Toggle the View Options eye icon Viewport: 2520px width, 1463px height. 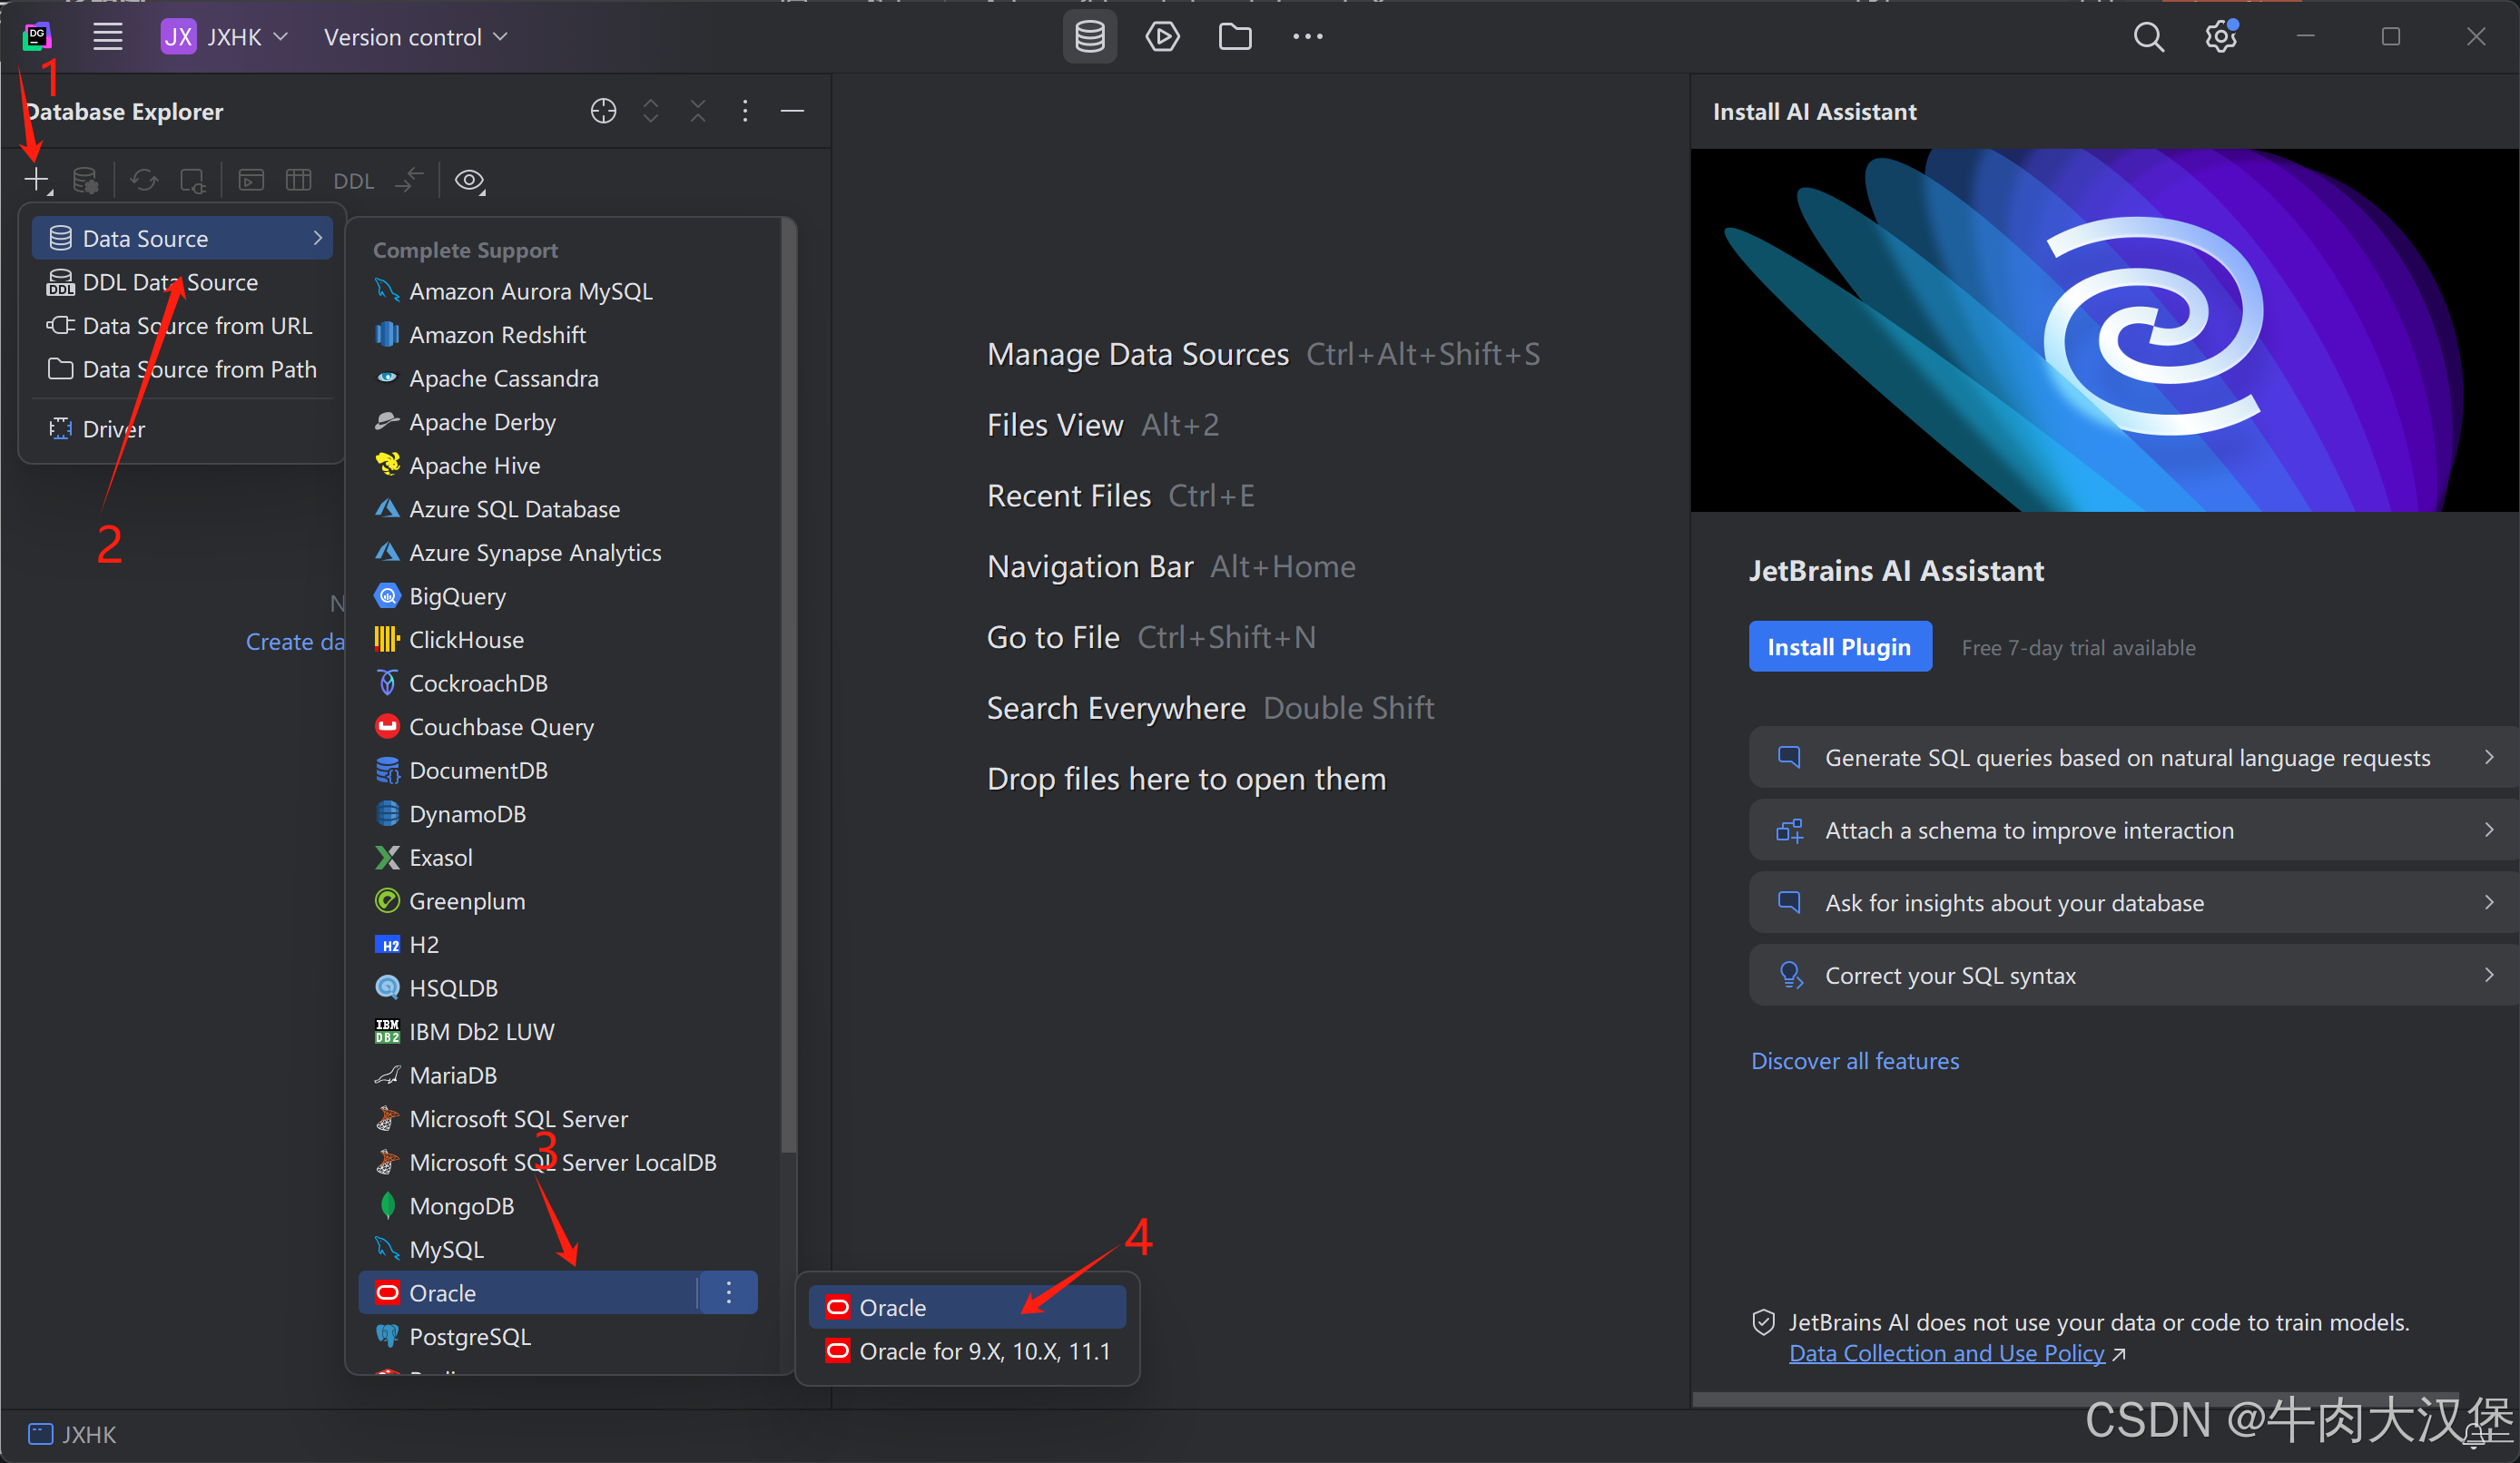pos(470,180)
